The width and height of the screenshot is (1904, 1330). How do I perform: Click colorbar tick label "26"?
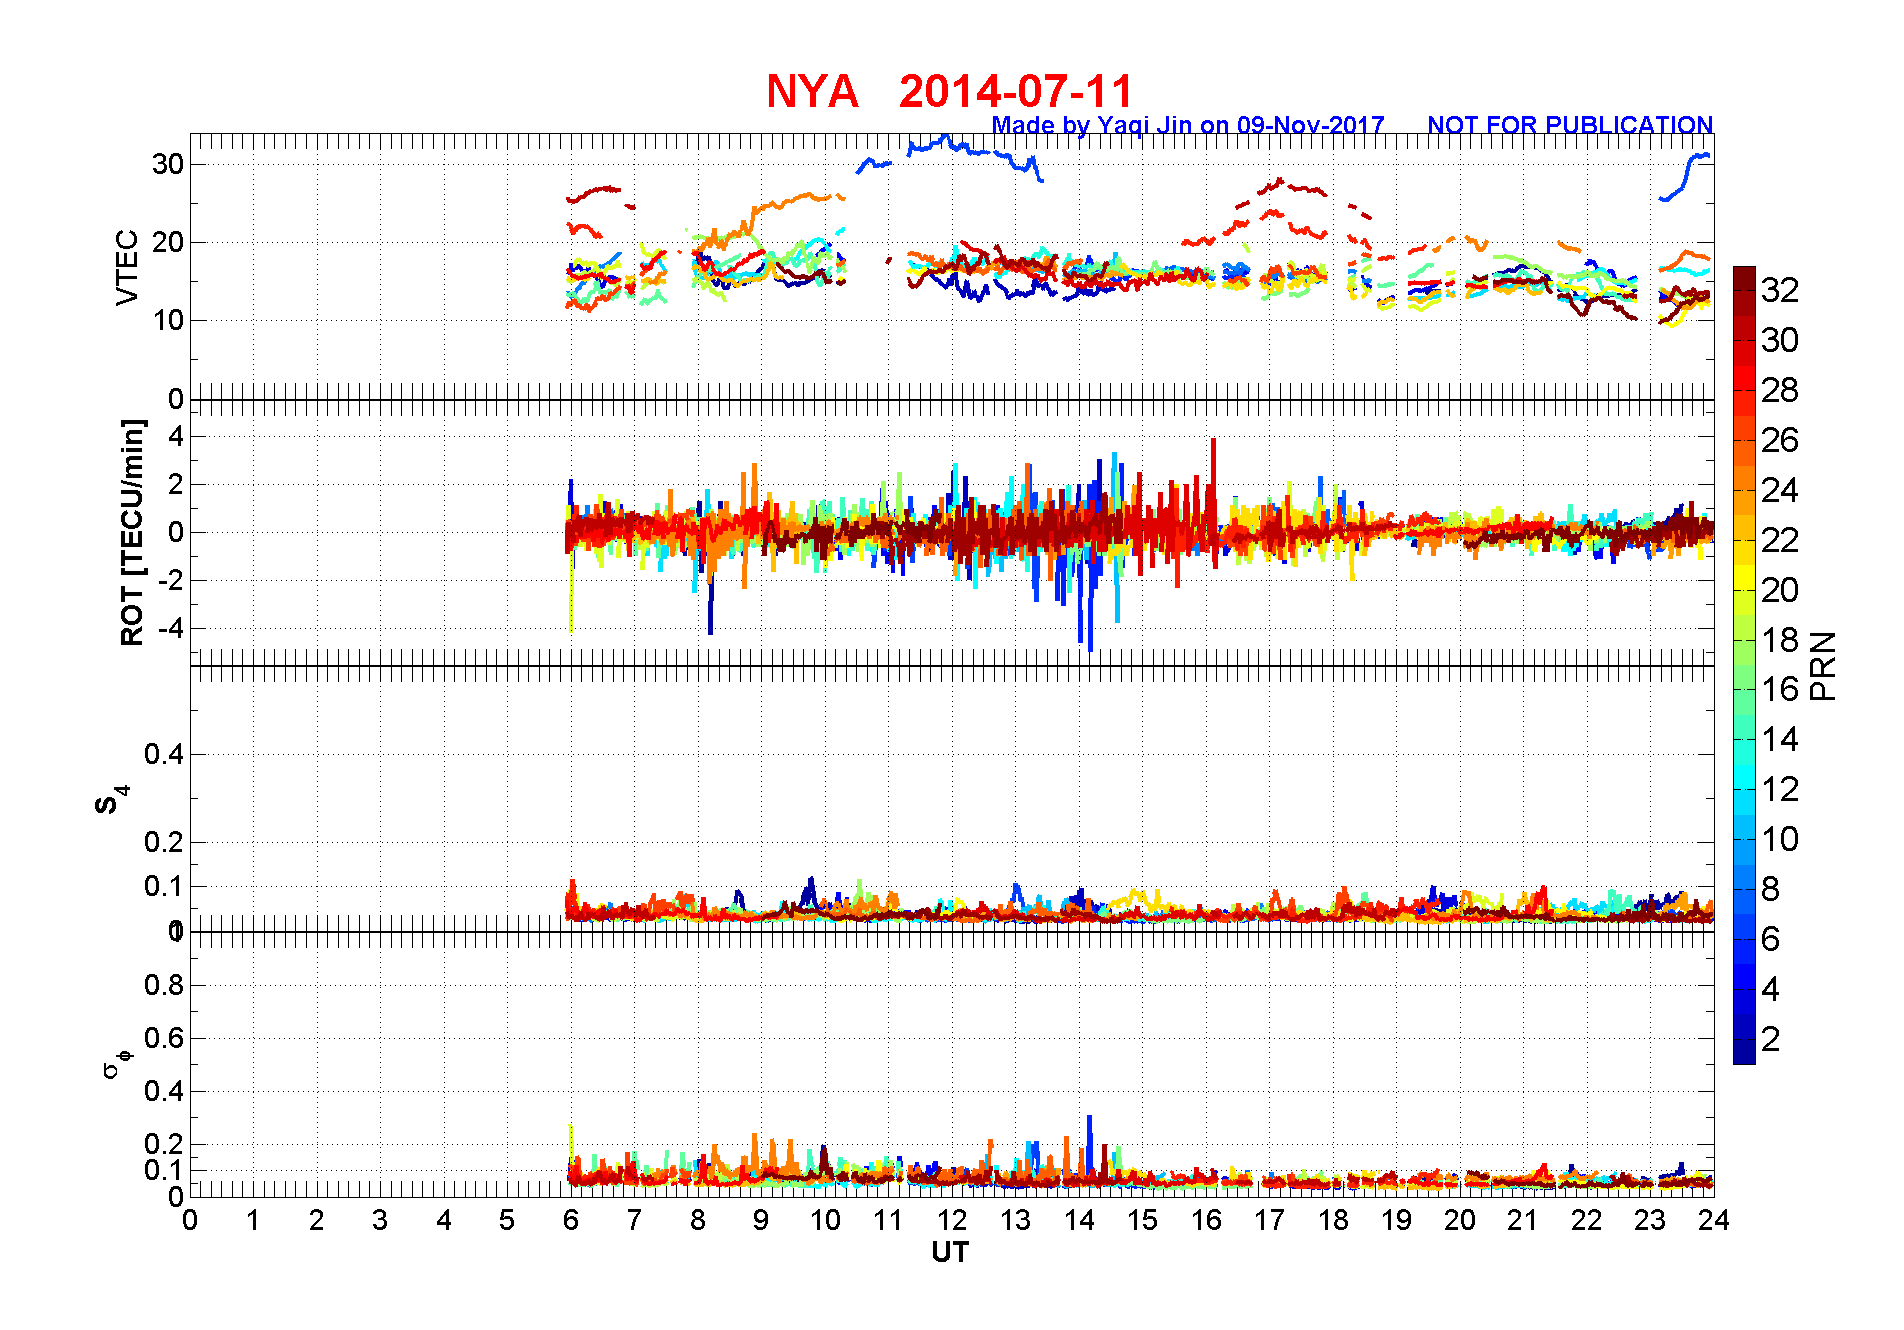pyautogui.click(x=1780, y=440)
